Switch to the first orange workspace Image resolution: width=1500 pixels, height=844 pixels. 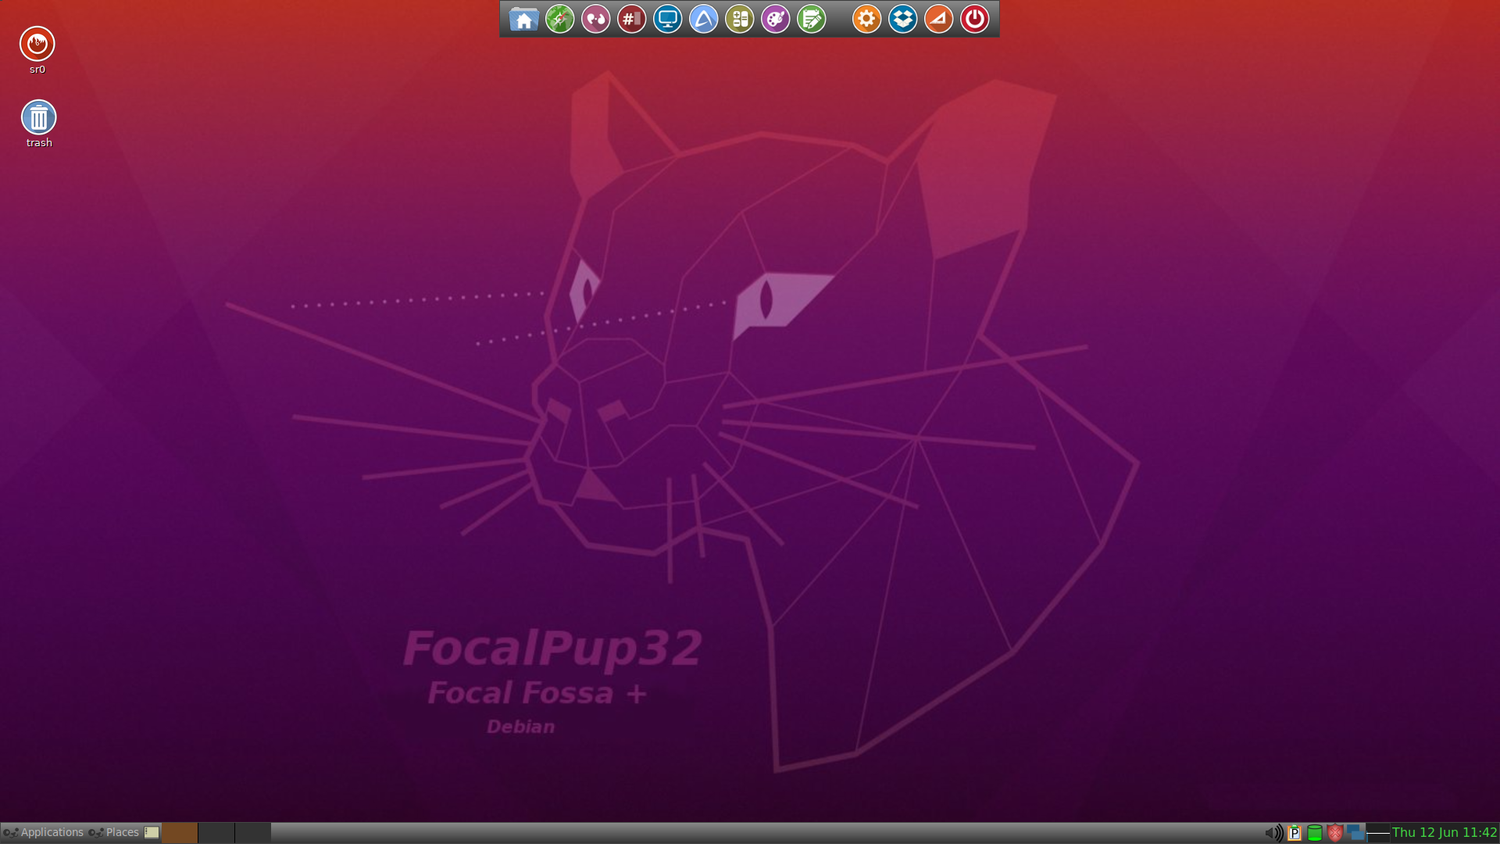point(180,832)
